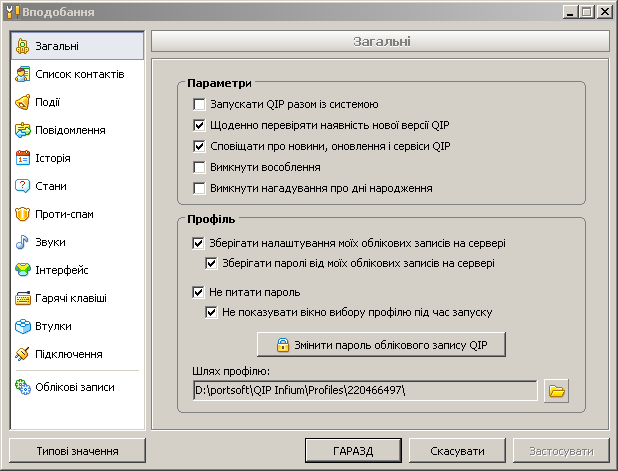
Task: Go to Облікові записи section
Action: pyautogui.click(x=74, y=387)
